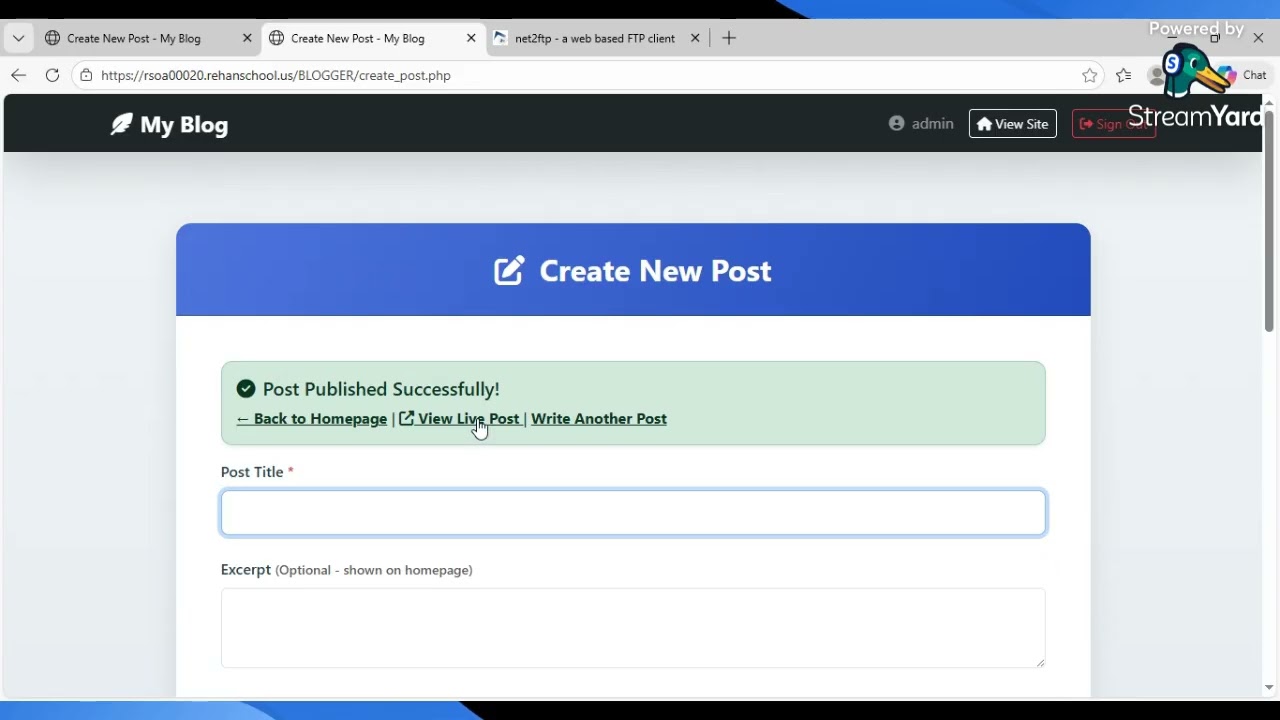Click the edit icon in Create New Post header

point(509,271)
